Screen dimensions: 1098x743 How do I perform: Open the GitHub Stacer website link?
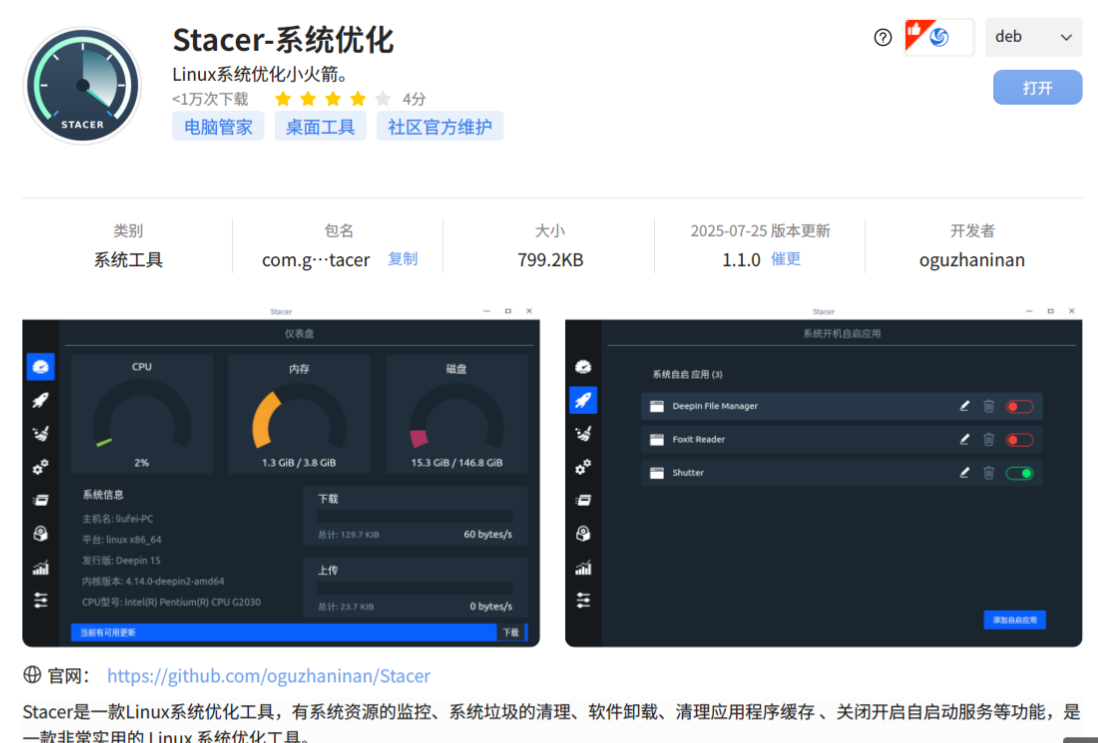pyautogui.click(x=269, y=676)
